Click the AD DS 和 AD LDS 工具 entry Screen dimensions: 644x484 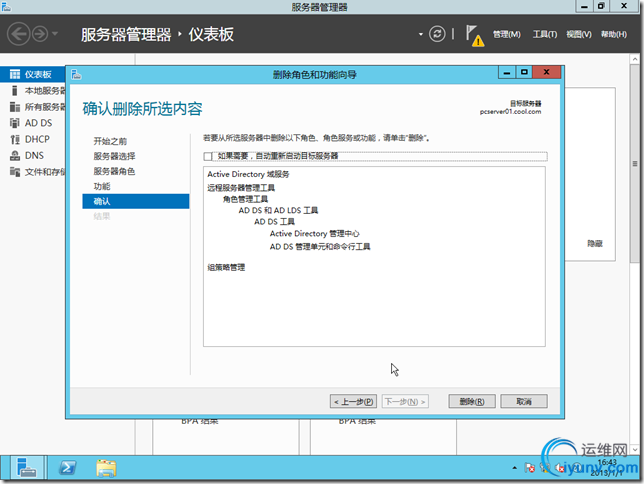click(278, 210)
